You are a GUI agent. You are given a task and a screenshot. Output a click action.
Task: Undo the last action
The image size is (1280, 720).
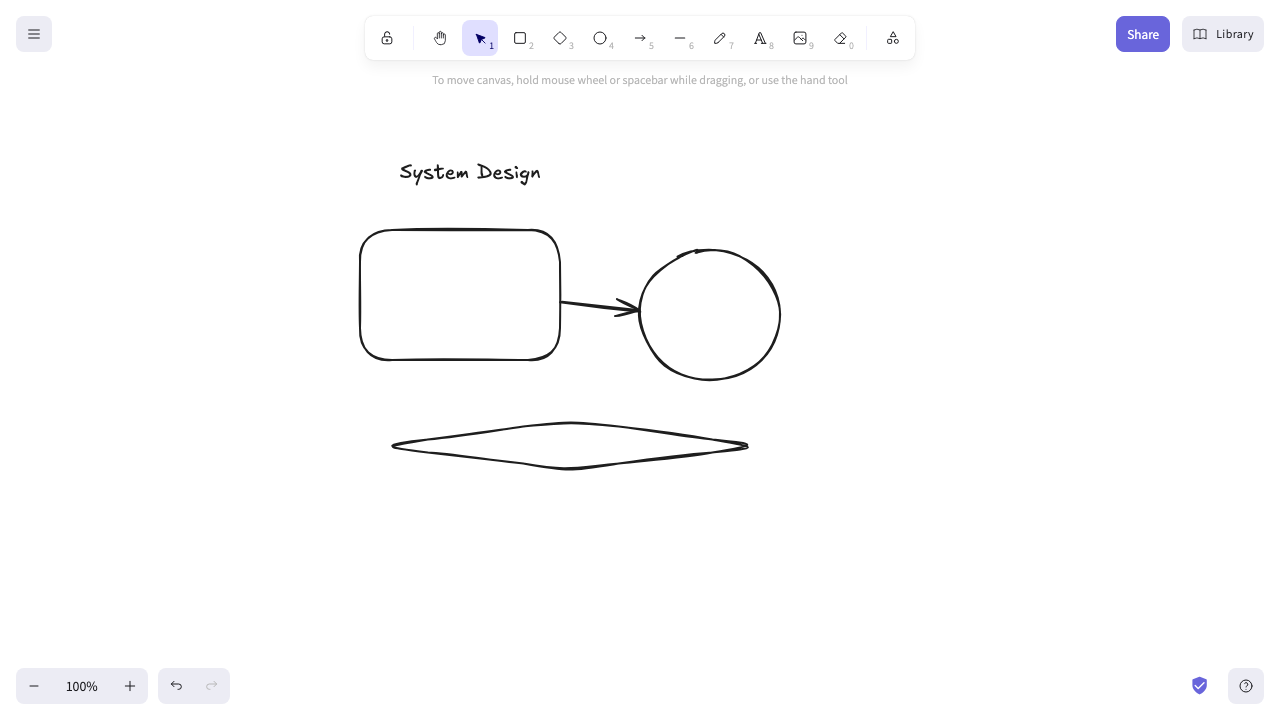click(176, 686)
